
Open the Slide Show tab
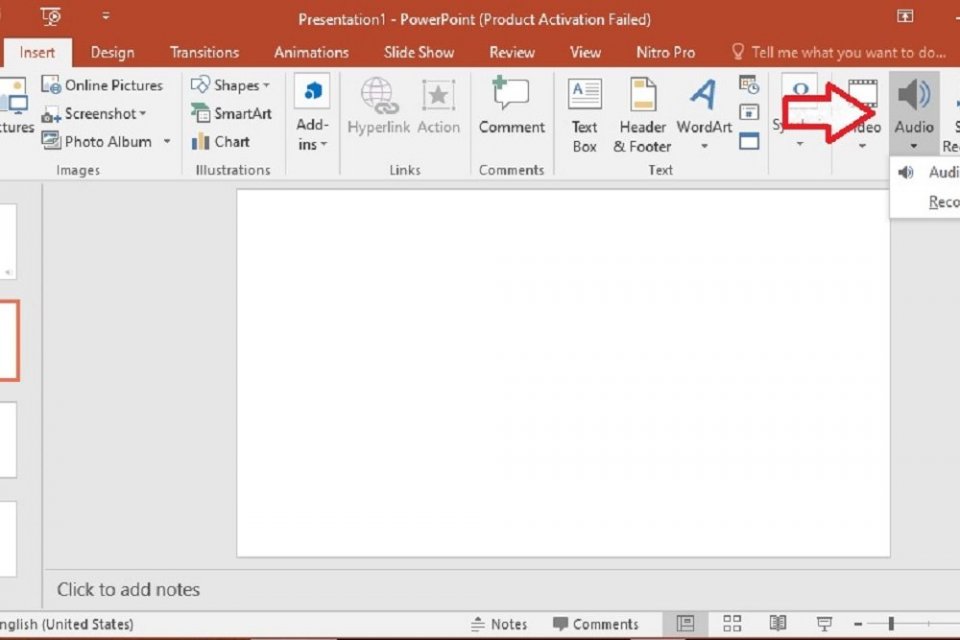click(x=419, y=53)
